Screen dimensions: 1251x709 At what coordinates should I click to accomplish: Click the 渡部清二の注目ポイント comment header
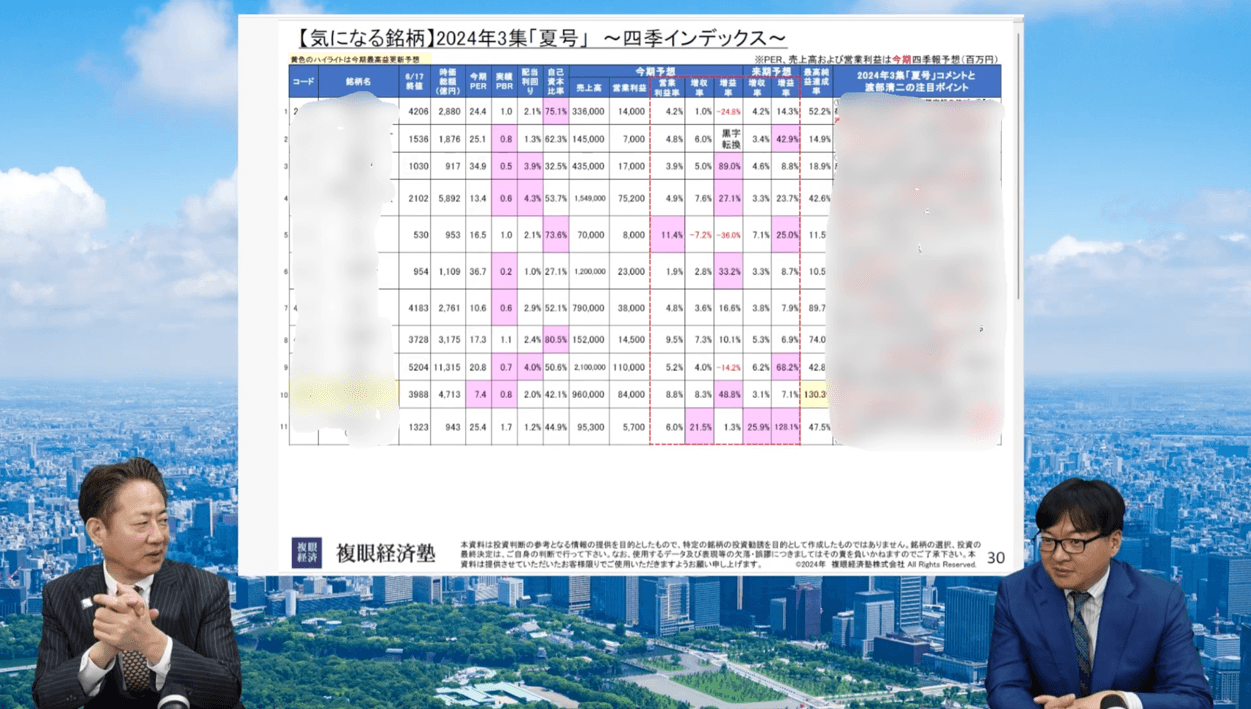[x=917, y=81]
